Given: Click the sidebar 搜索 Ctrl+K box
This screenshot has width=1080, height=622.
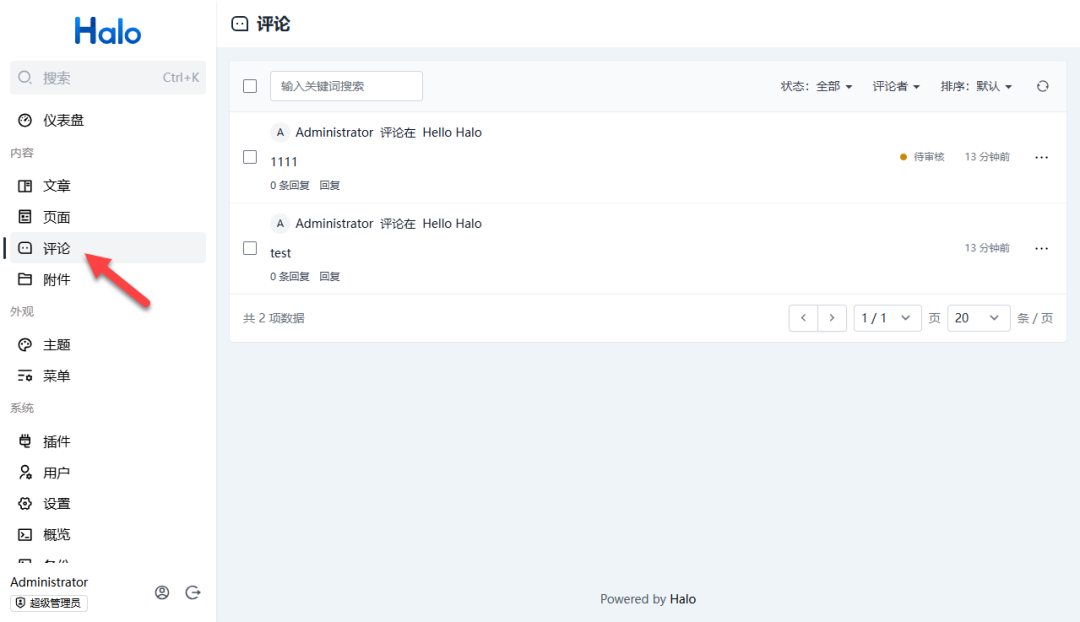Looking at the screenshot, I should (x=107, y=77).
